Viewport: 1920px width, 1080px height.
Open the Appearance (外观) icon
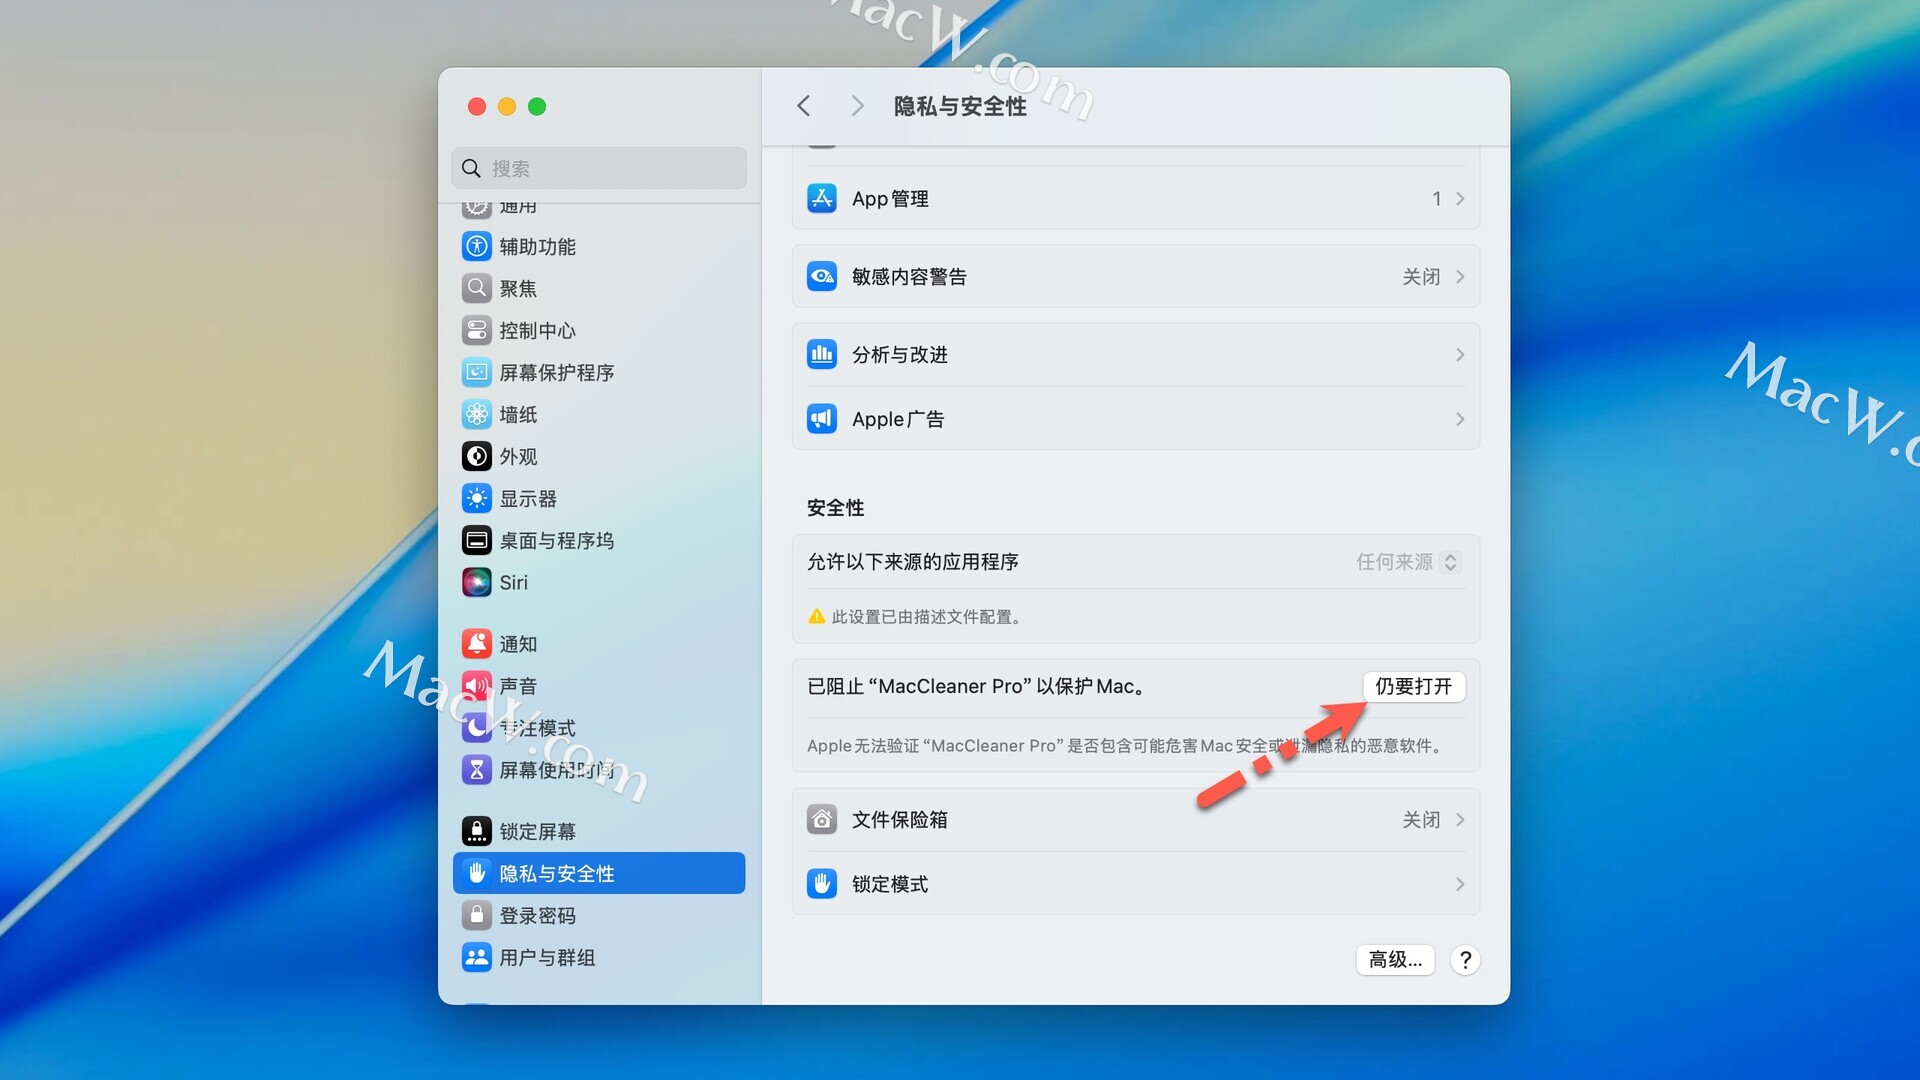click(477, 456)
